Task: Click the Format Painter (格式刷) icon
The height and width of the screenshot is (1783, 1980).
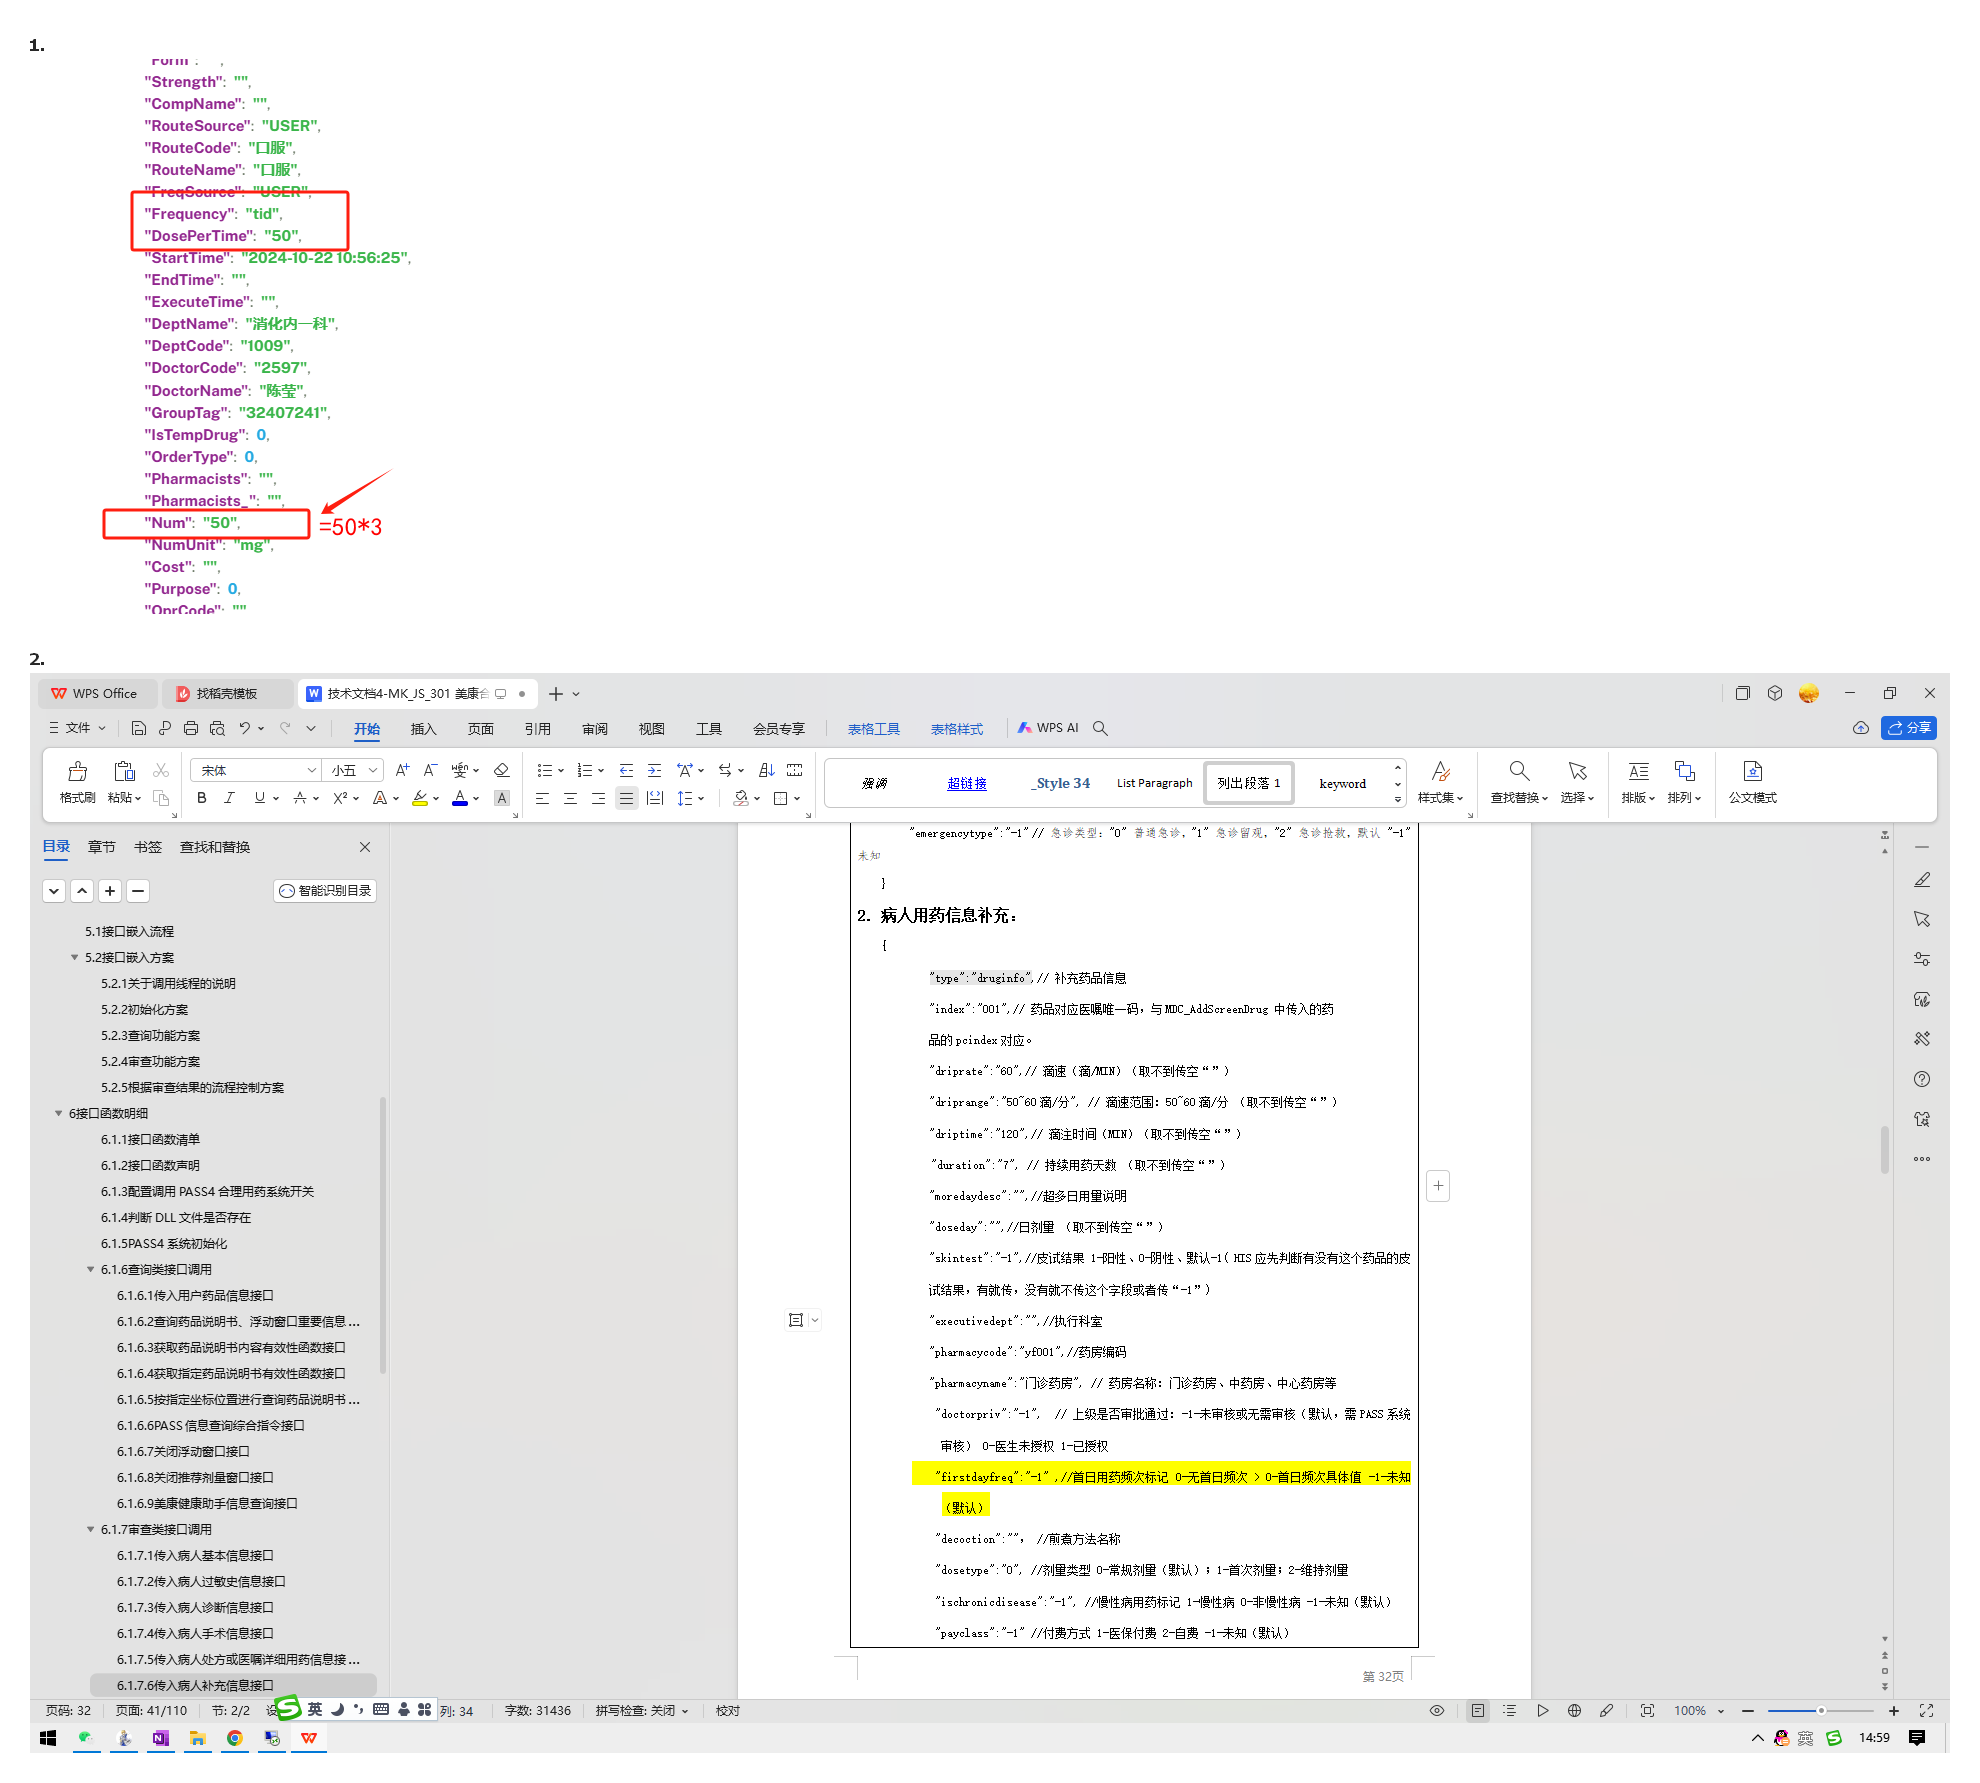Action: tap(77, 772)
